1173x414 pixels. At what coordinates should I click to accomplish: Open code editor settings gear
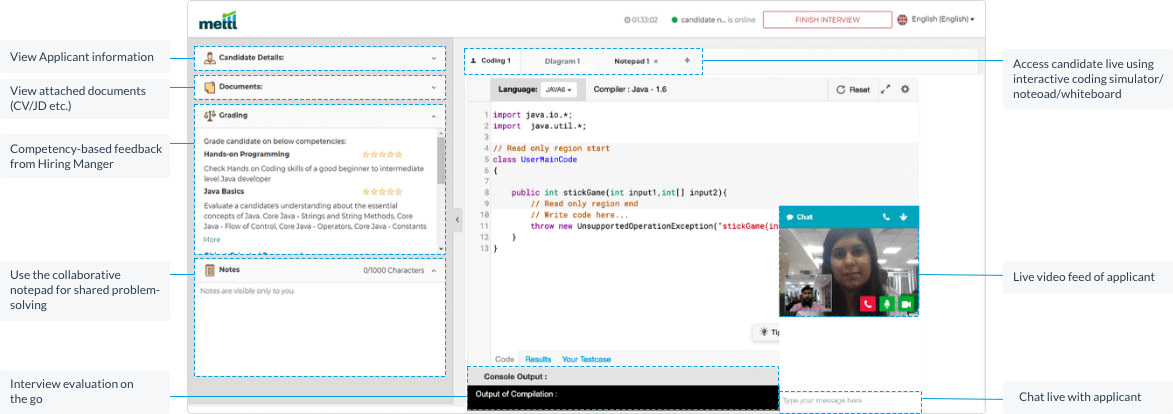pyautogui.click(x=905, y=89)
